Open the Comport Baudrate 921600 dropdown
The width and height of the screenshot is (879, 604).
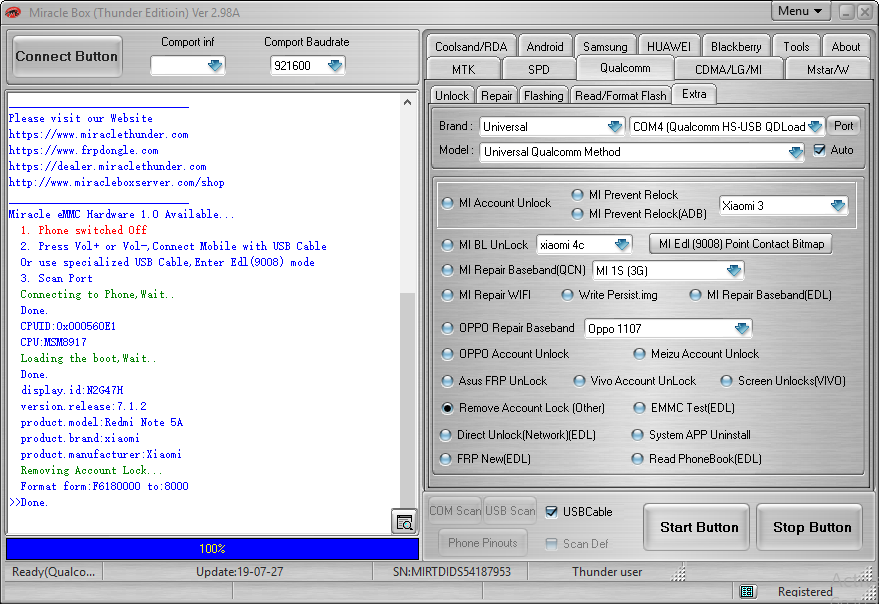click(335, 66)
